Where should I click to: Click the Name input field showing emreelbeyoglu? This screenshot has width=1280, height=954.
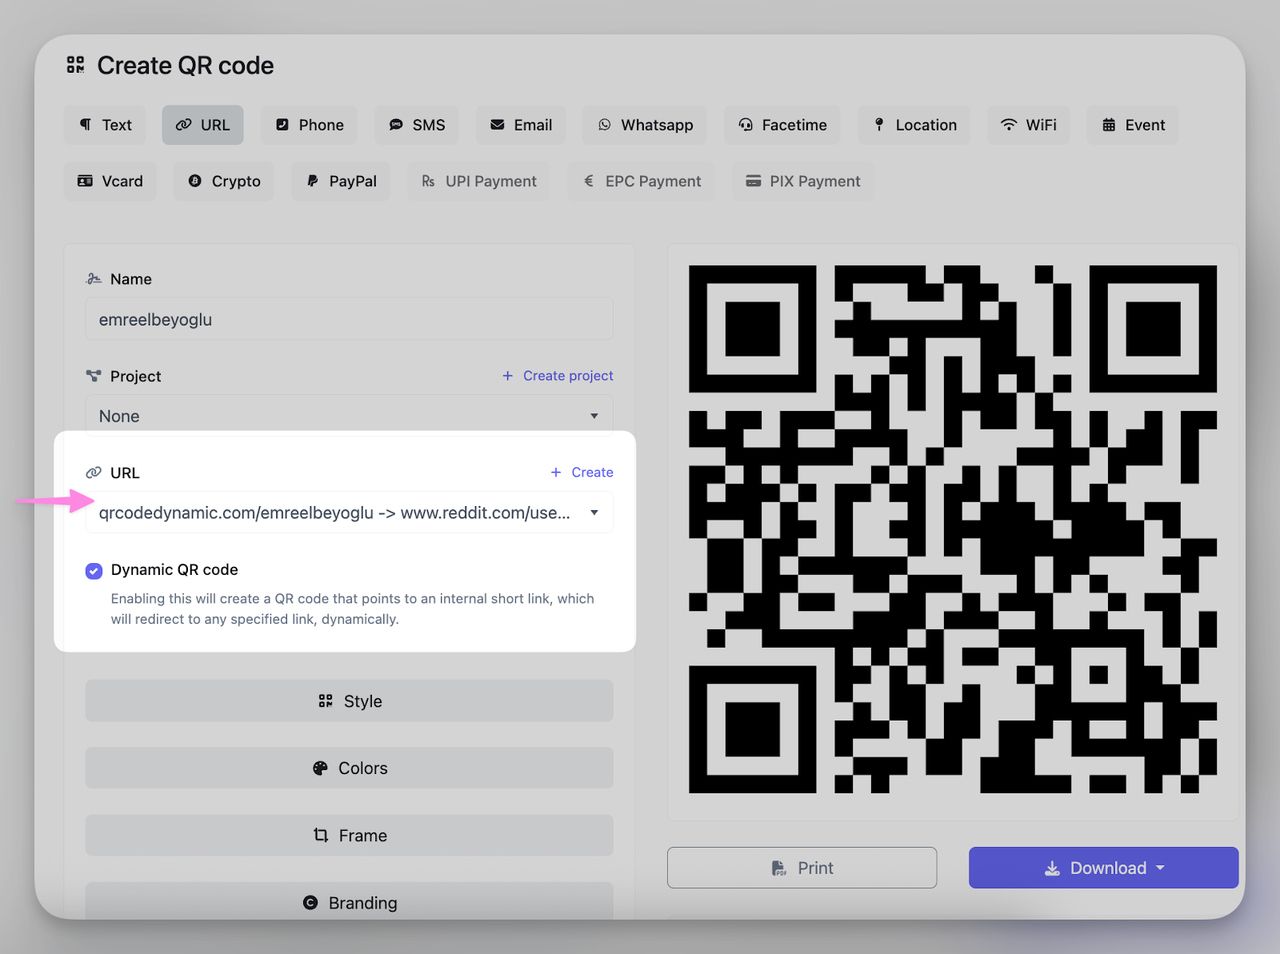348,319
